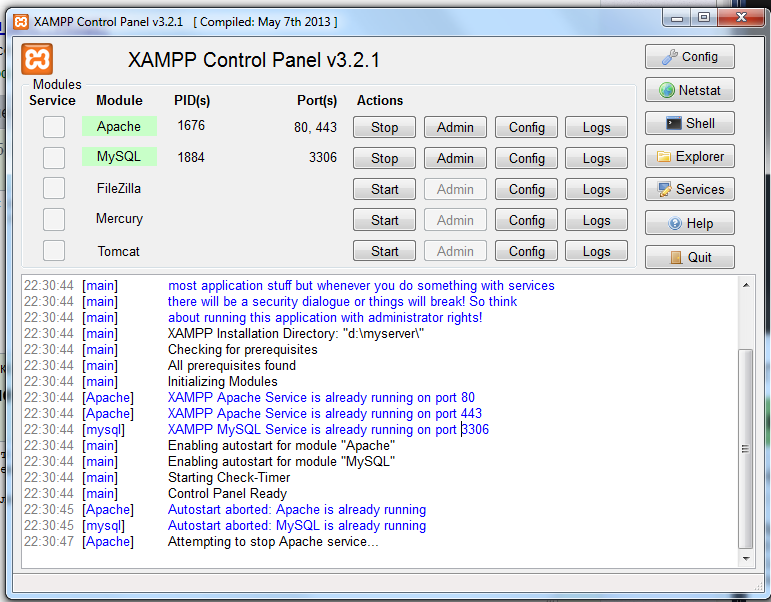
Task: Open Explorer with the folder icon
Action: (689, 156)
